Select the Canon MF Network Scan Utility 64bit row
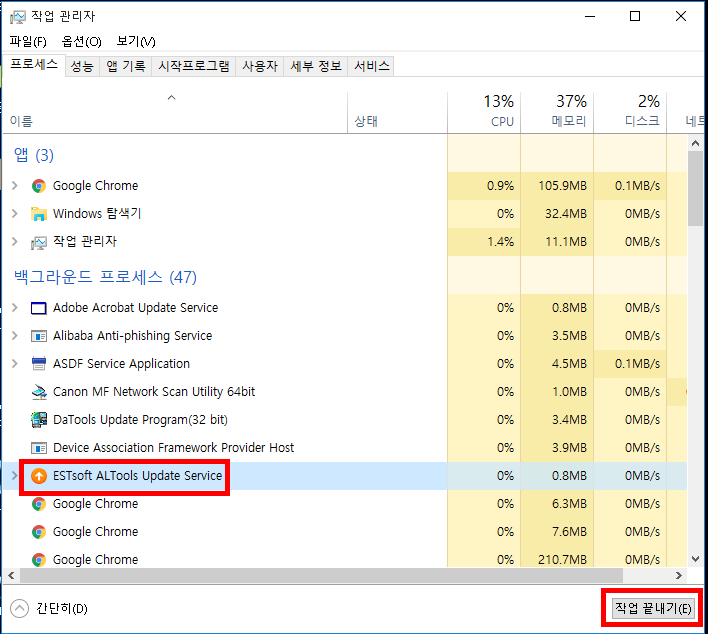Viewport: 708px width, 634px height. (x=345, y=392)
